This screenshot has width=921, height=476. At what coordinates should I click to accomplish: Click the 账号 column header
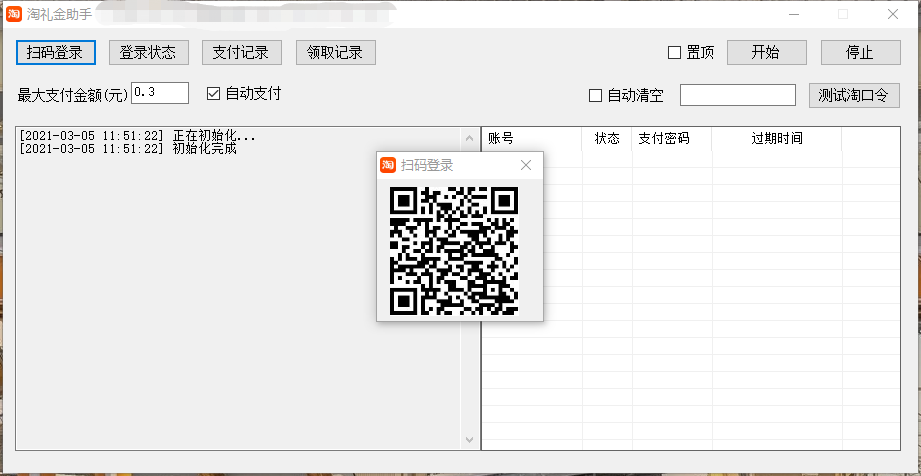(532, 139)
